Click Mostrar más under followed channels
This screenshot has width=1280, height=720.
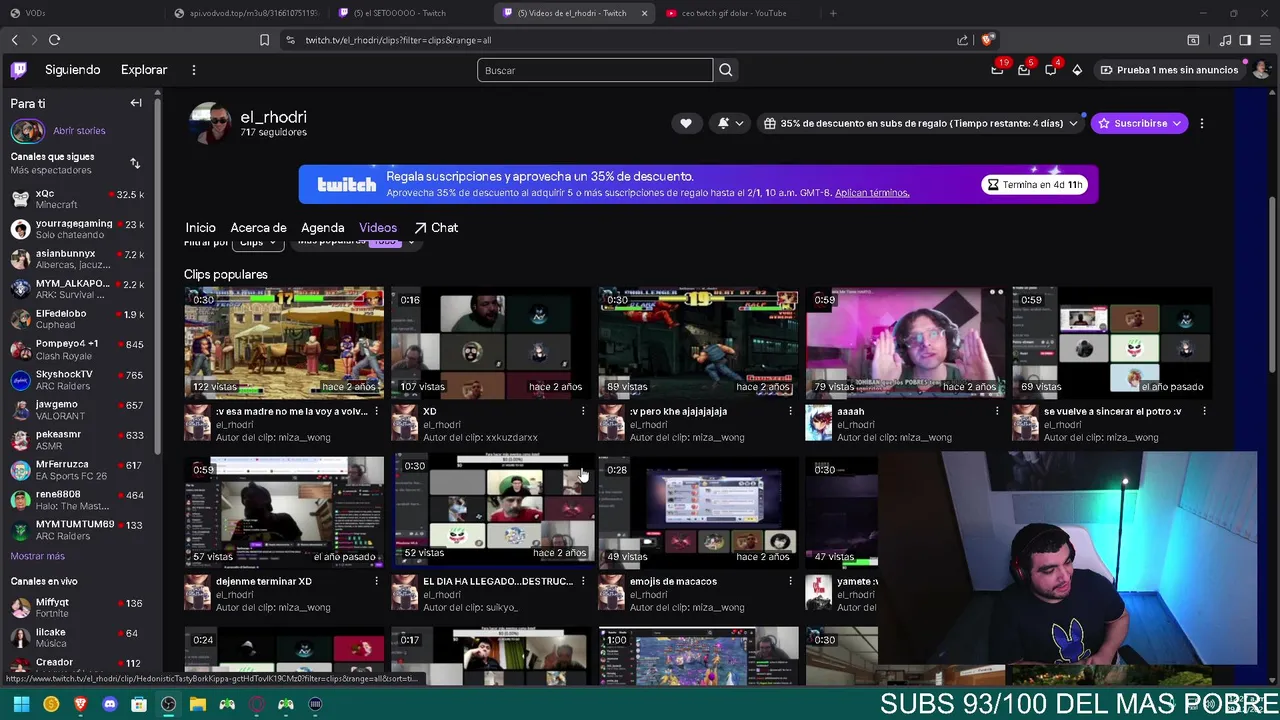coord(37,556)
